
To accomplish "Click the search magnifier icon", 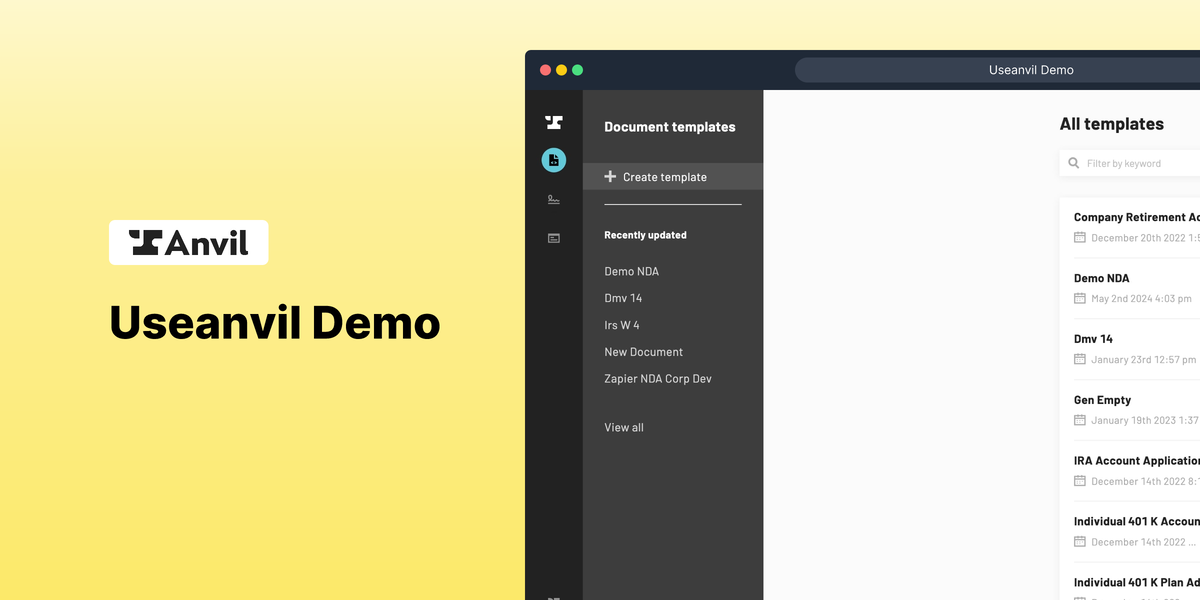I will (x=1074, y=163).
